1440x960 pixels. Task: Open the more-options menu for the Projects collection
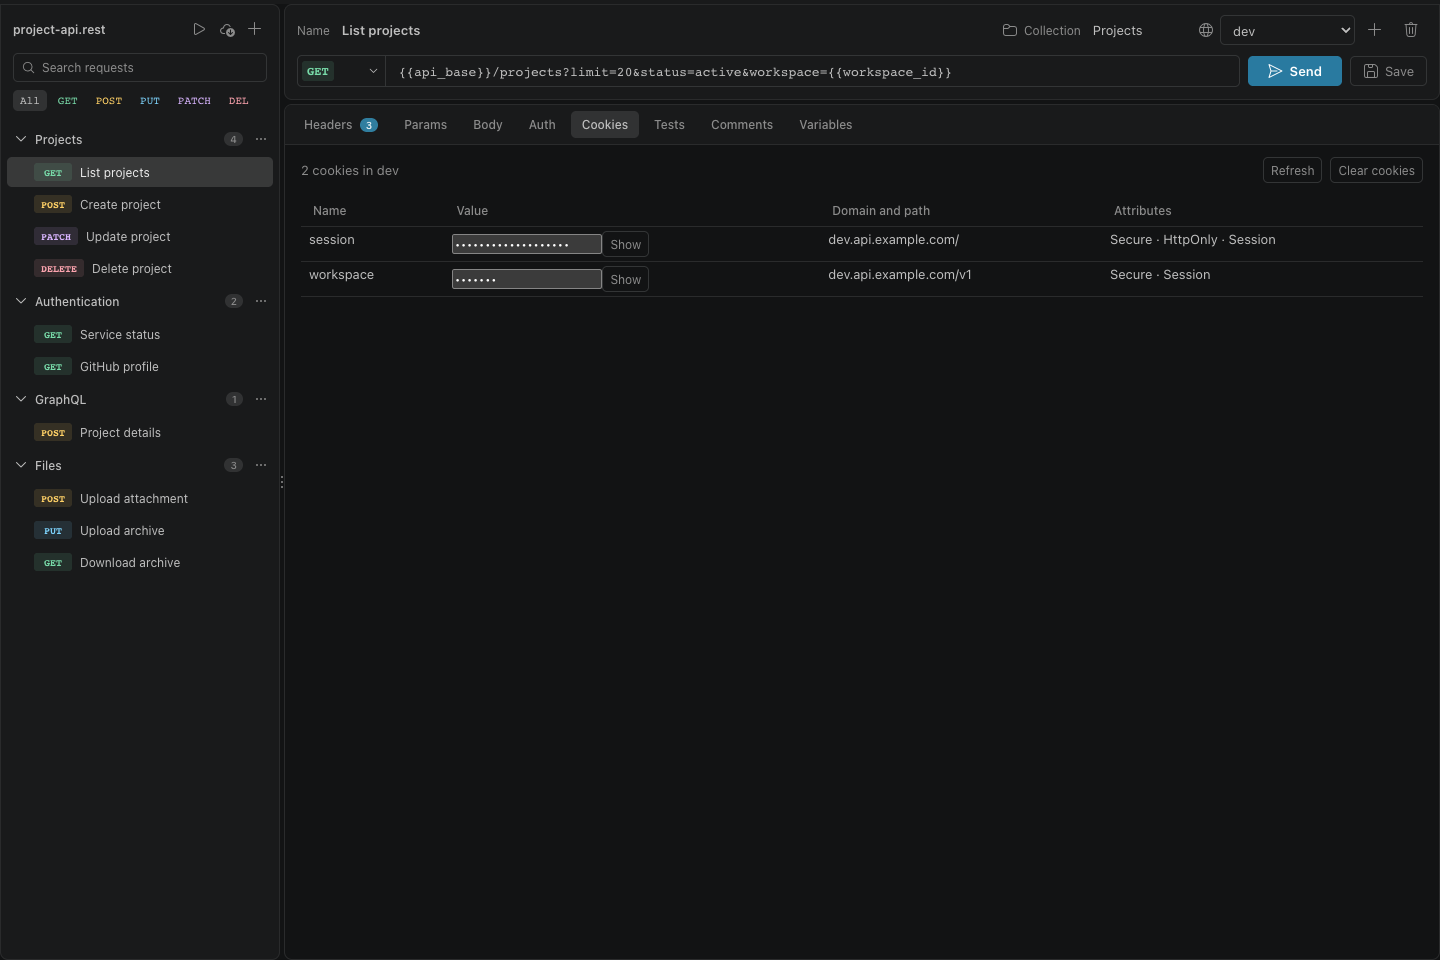(x=261, y=139)
